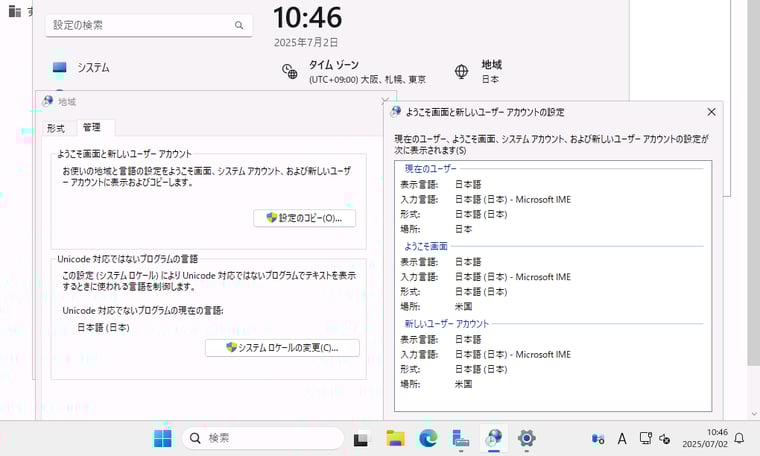Open Task View from taskbar
Image resolution: width=760 pixels, height=456 pixels.
[362, 438]
